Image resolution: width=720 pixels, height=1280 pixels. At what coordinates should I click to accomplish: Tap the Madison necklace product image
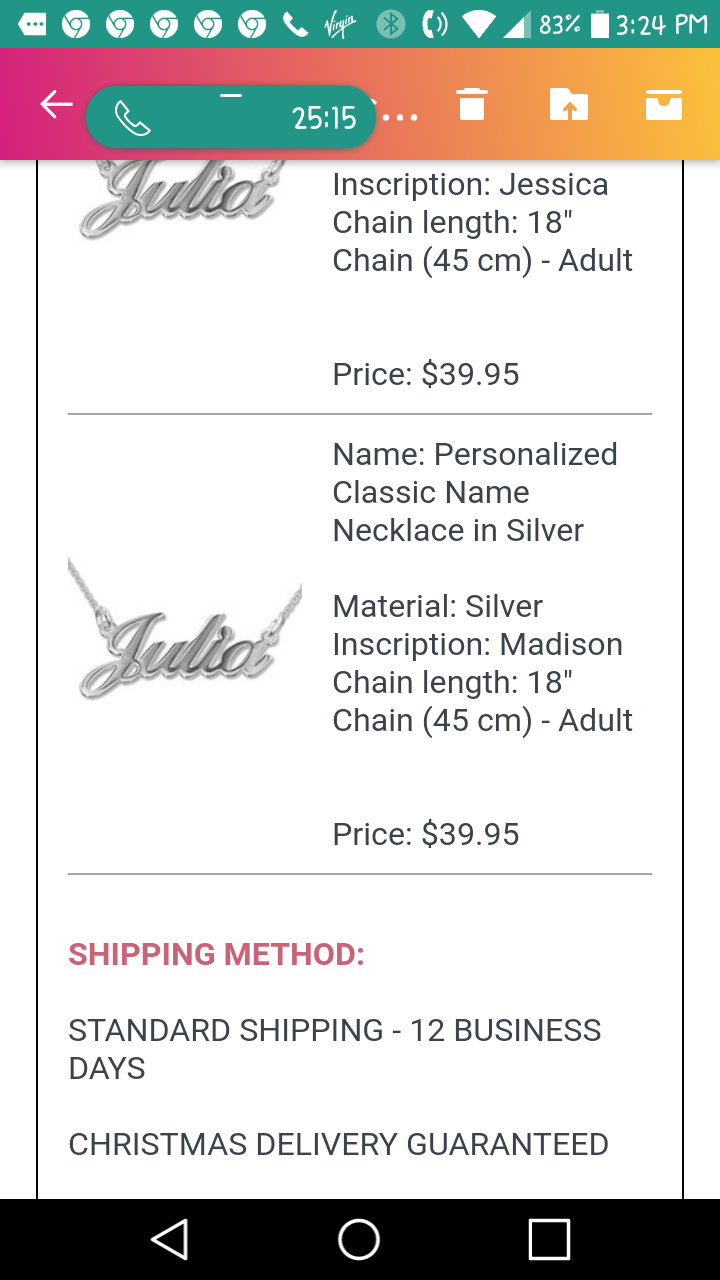pos(185,629)
